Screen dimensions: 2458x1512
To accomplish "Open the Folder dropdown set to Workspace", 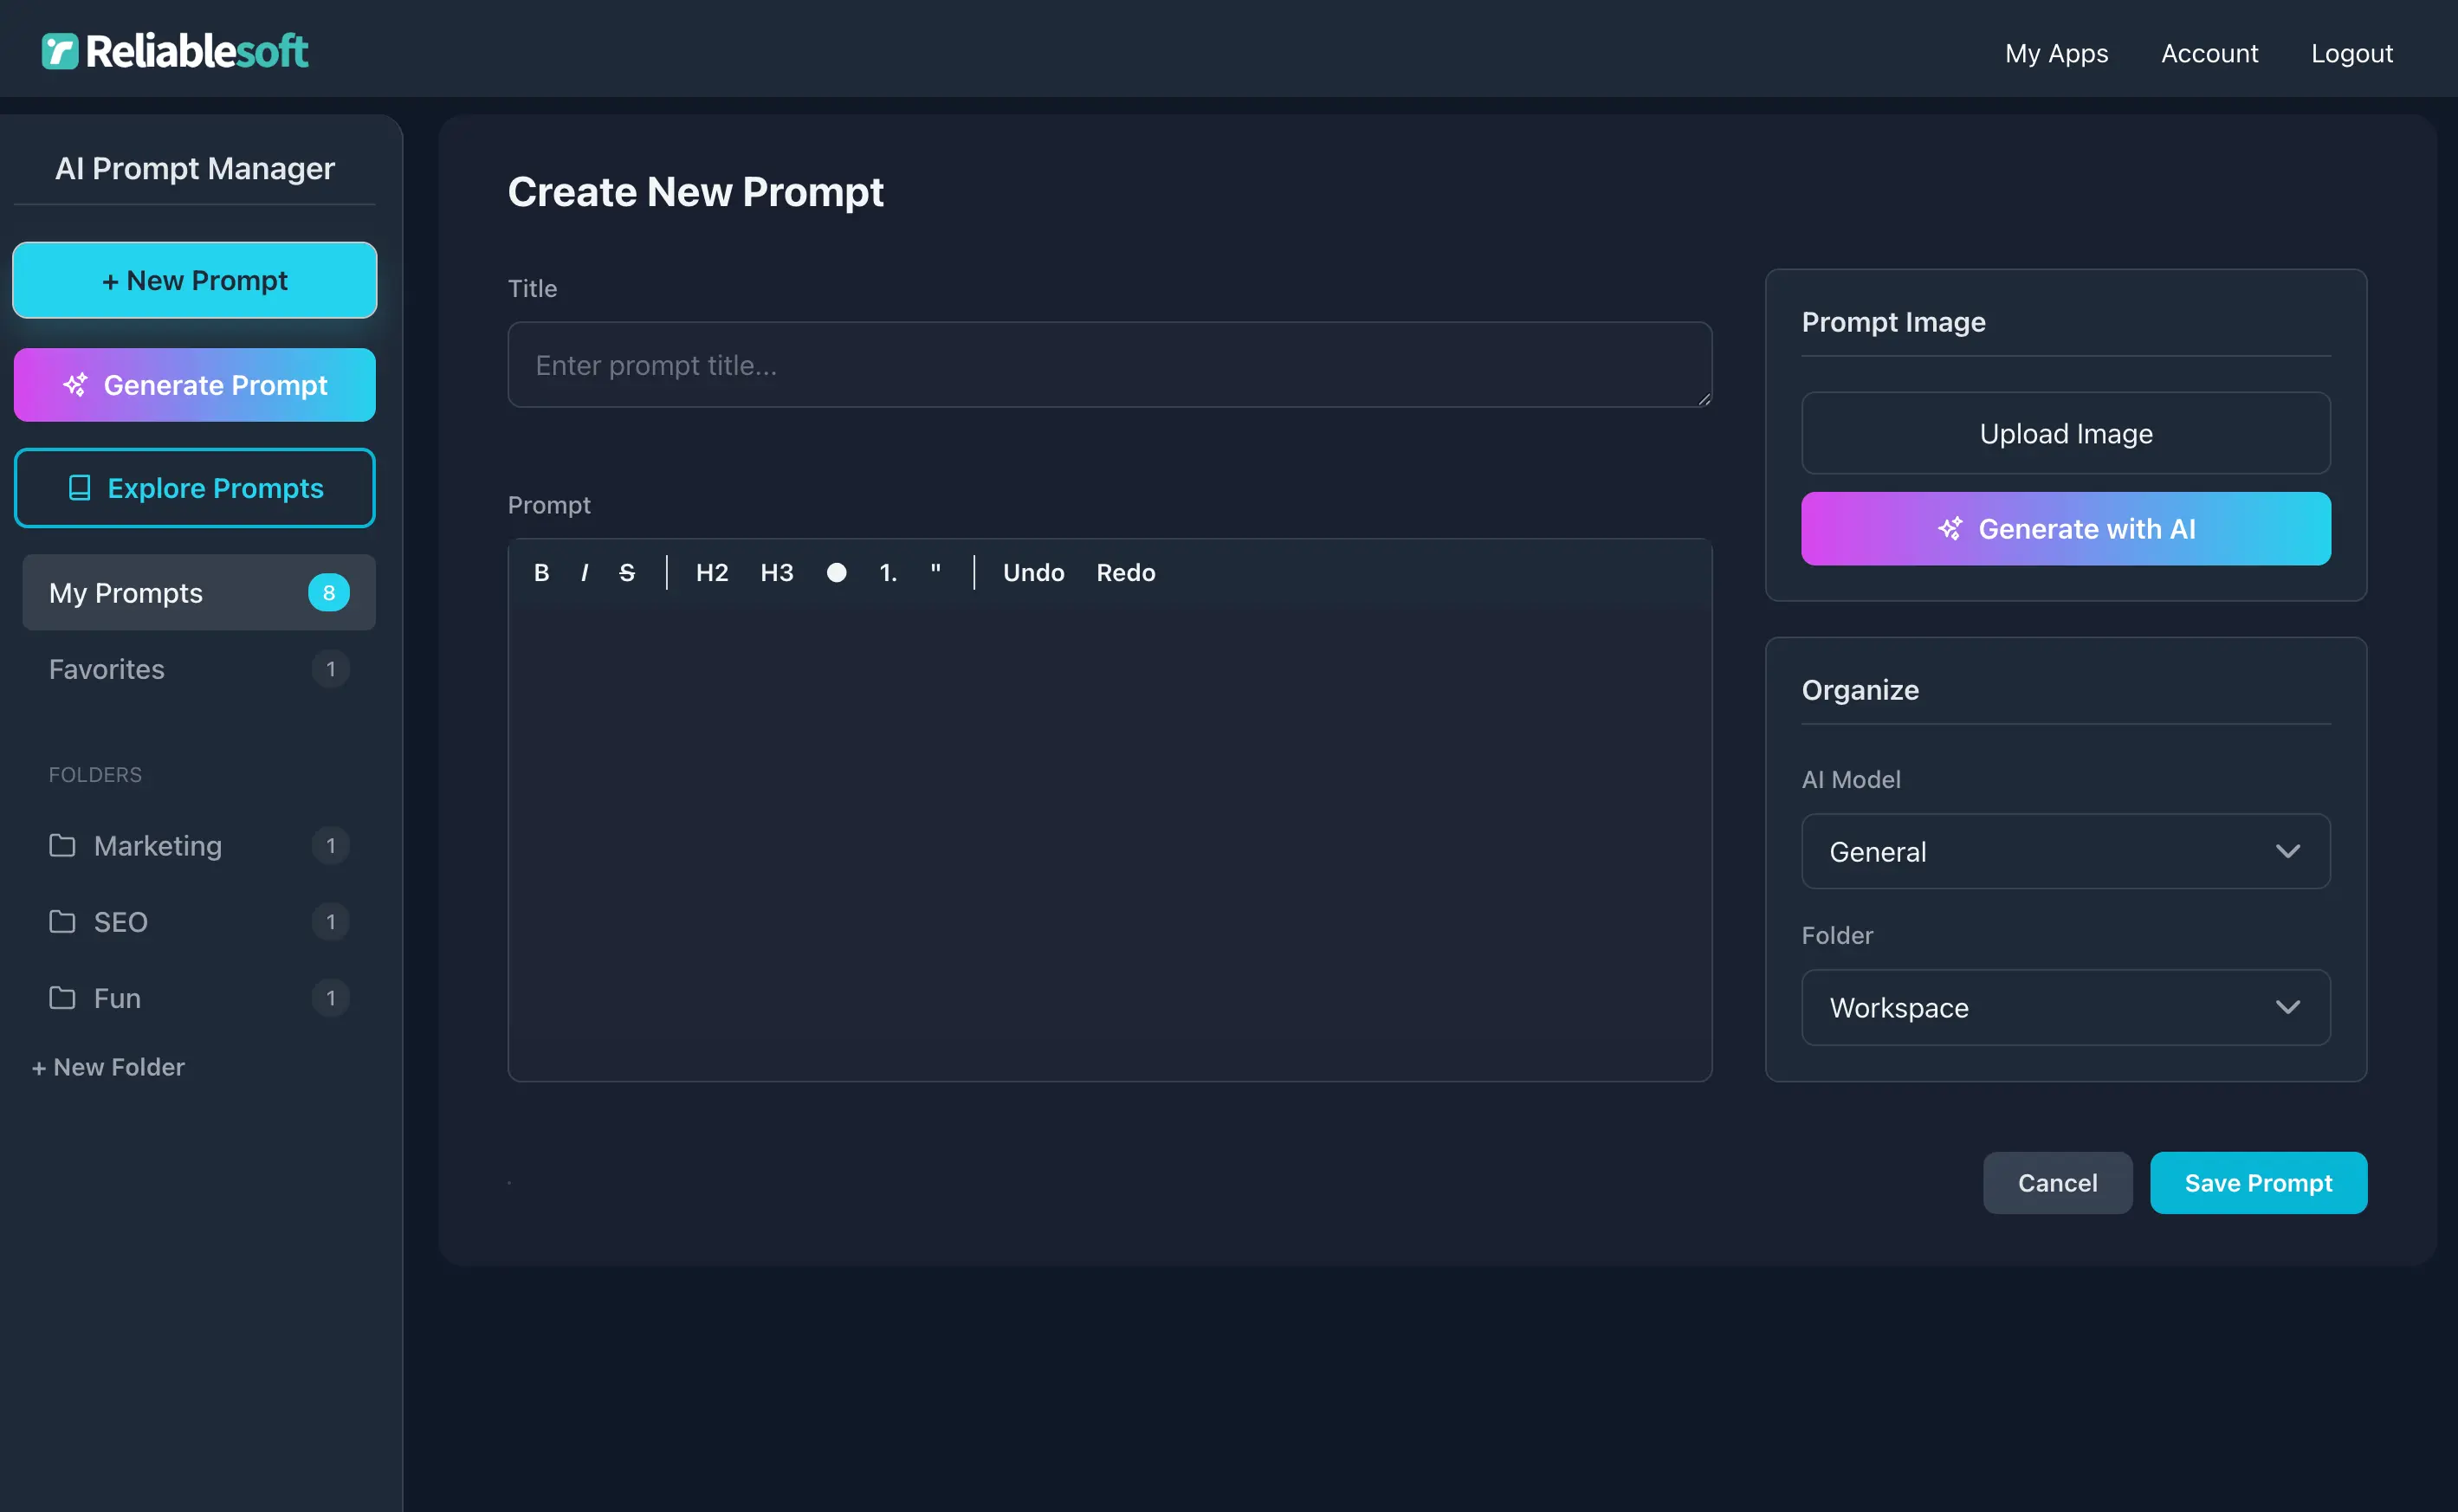I will click(2065, 1007).
